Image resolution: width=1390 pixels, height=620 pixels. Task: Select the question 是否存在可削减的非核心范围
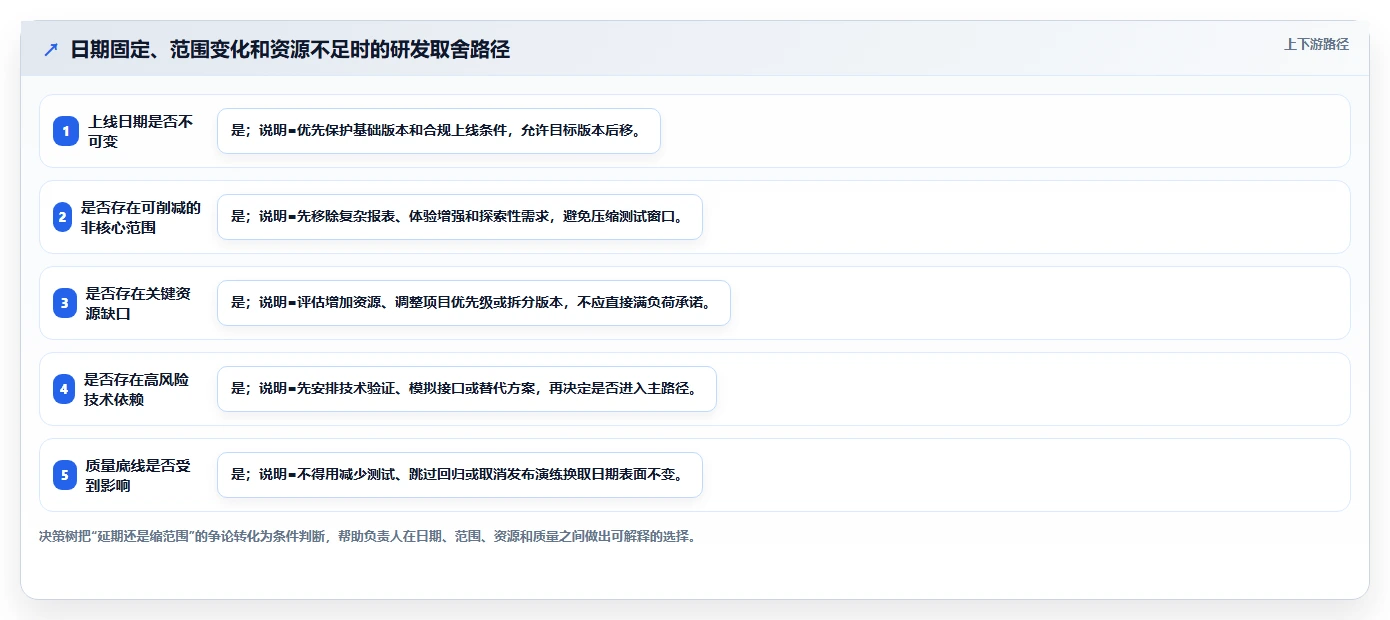coord(141,217)
